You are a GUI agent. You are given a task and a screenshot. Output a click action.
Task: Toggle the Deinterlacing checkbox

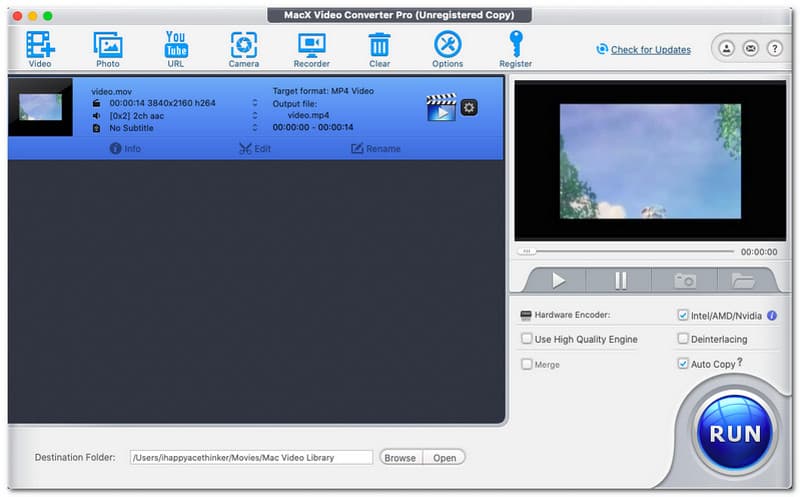tap(683, 339)
